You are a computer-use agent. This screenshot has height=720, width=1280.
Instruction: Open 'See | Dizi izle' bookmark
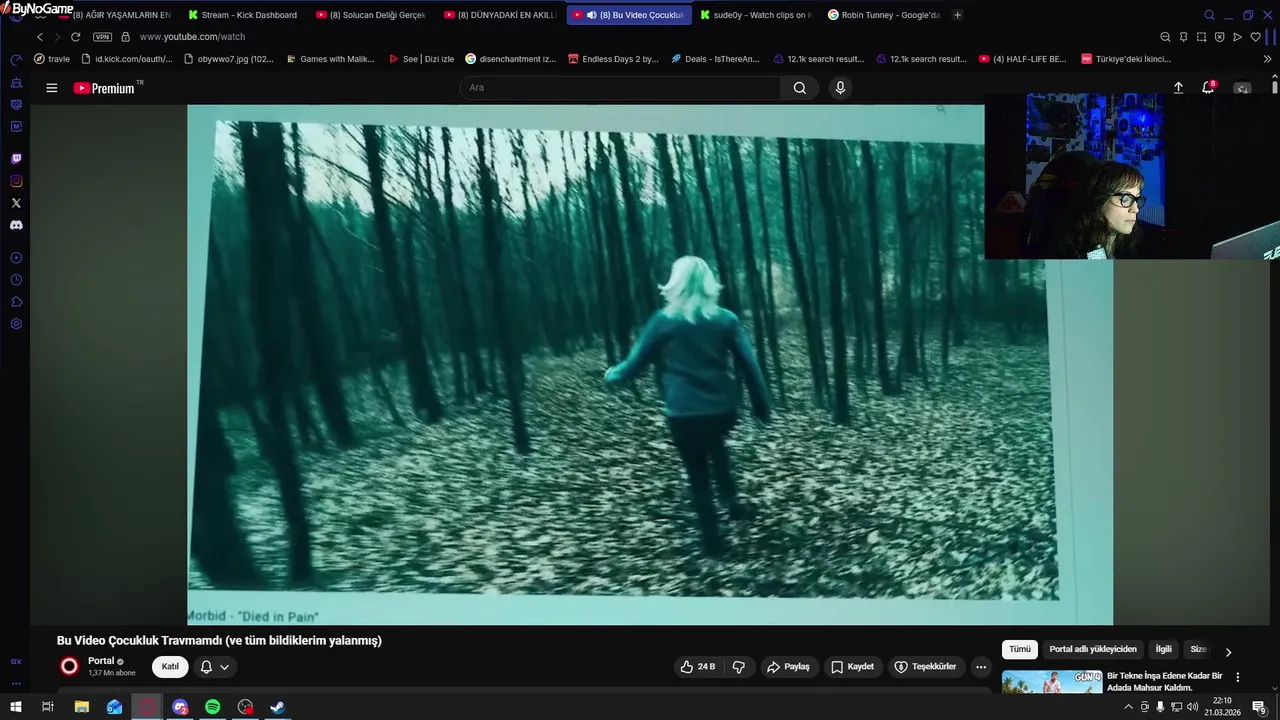click(x=421, y=59)
